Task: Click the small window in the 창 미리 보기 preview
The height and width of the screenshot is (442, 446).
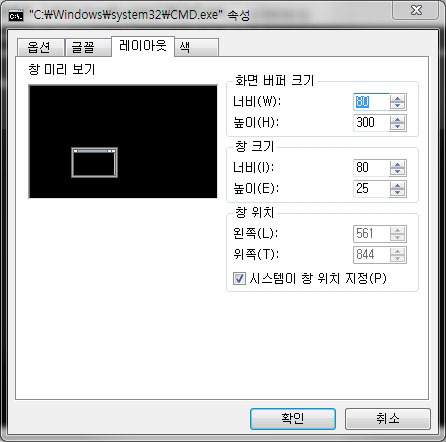Action: point(95,162)
